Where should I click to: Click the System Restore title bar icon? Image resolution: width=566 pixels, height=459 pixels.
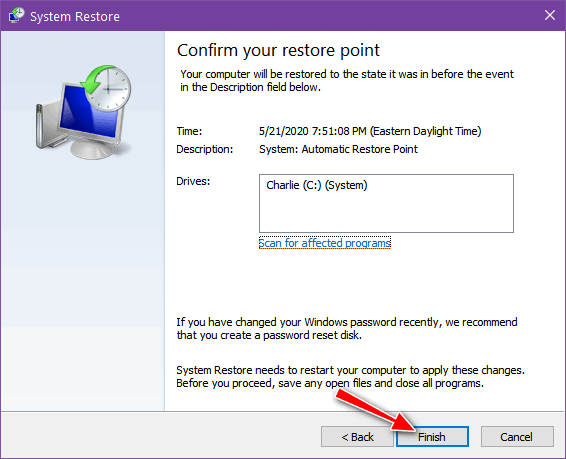pos(16,16)
